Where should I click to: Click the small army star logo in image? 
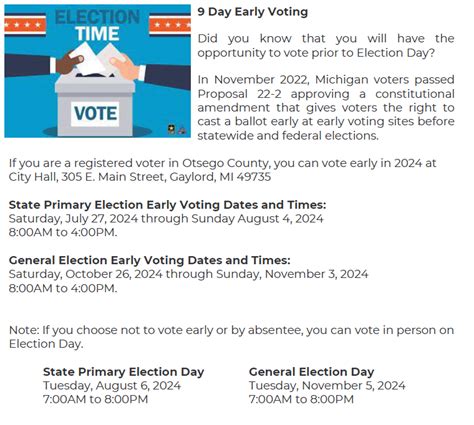click(172, 129)
